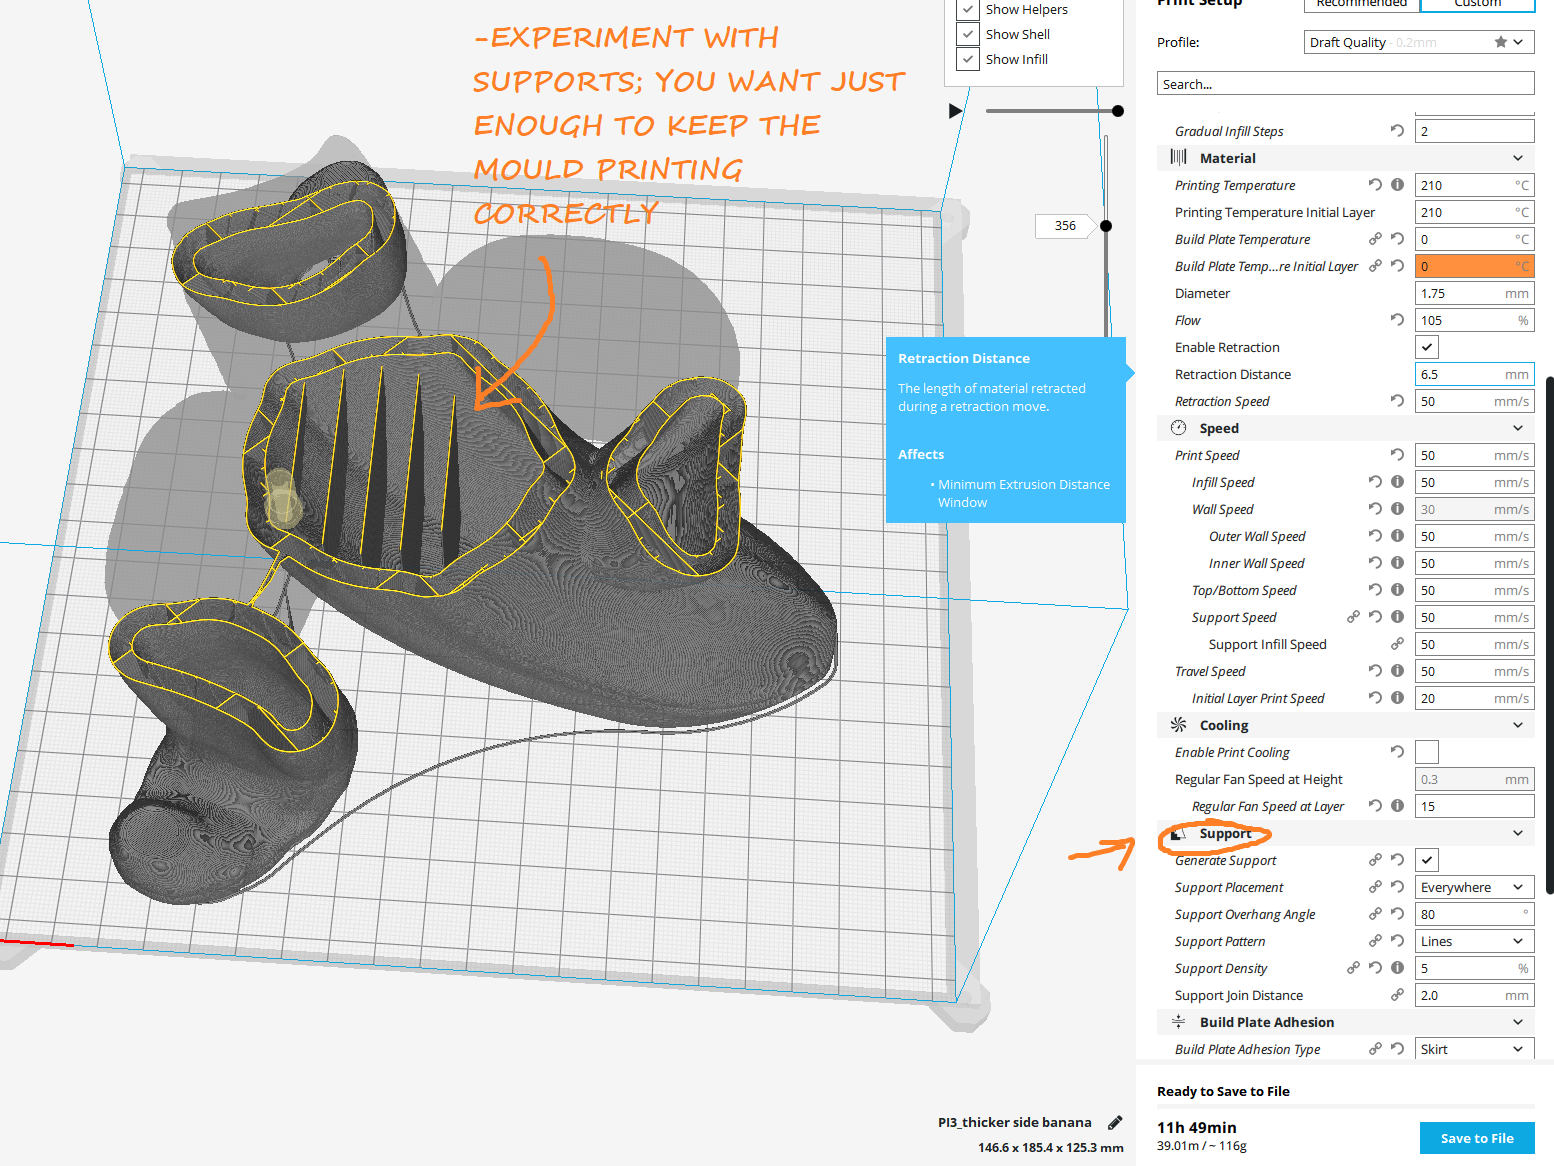Click the link icon beside Support Speed
The width and height of the screenshot is (1554, 1166).
tap(1353, 617)
